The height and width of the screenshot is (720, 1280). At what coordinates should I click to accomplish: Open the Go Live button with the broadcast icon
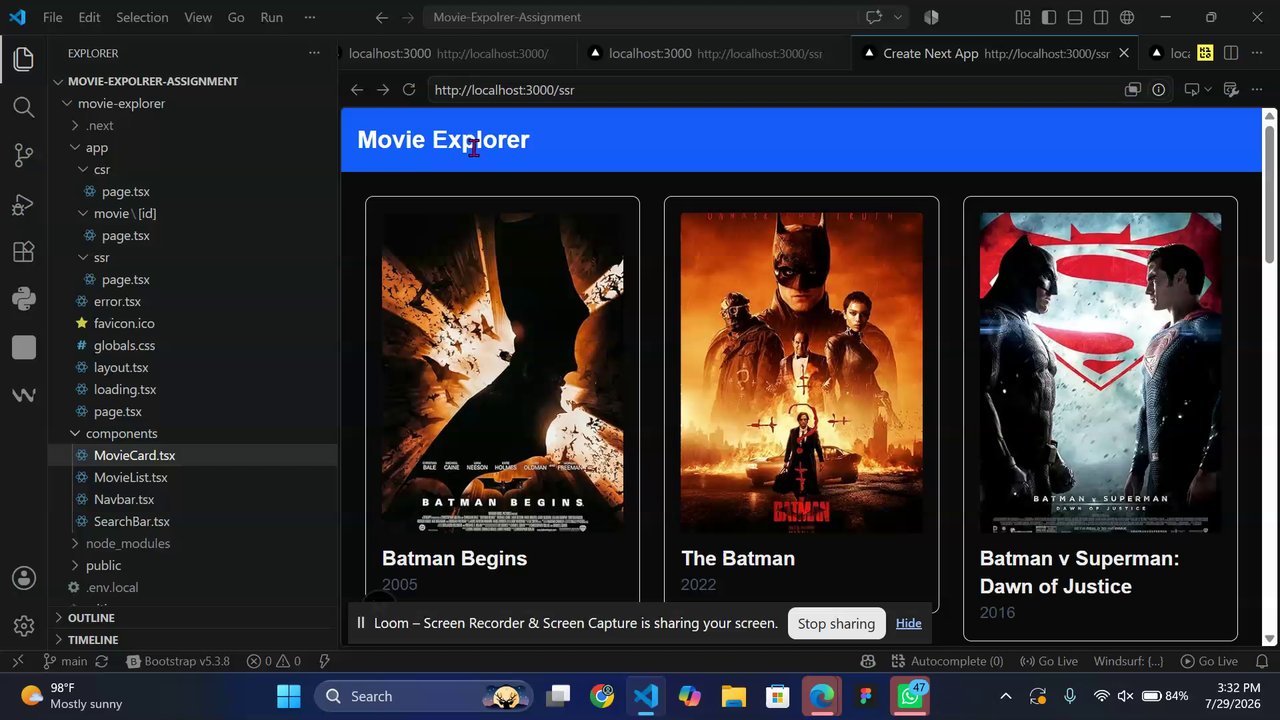pyautogui.click(x=1049, y=661)
